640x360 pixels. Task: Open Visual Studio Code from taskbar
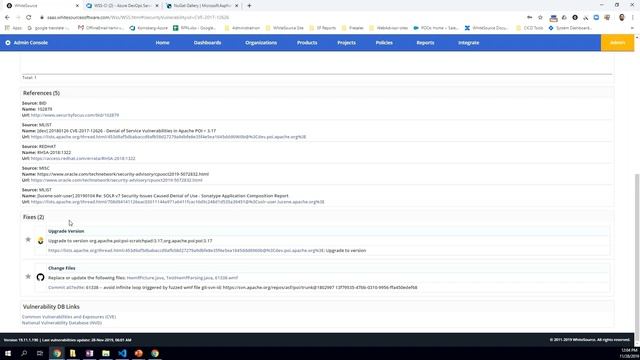point(122,353)
